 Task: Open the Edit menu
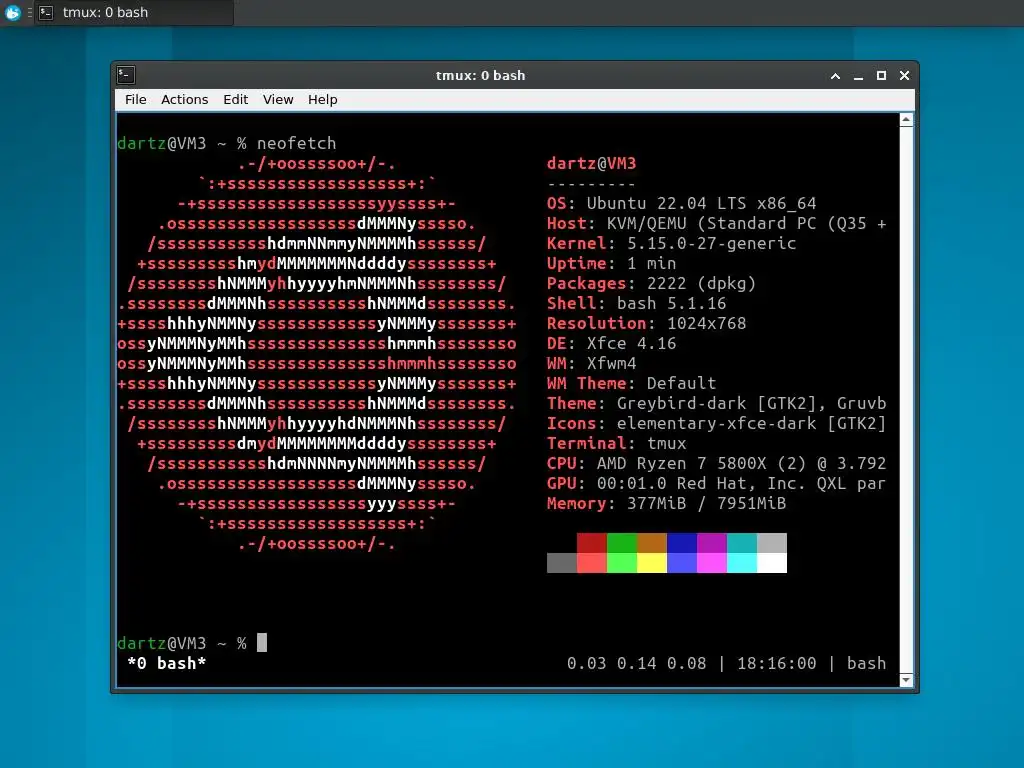point(235,99)
